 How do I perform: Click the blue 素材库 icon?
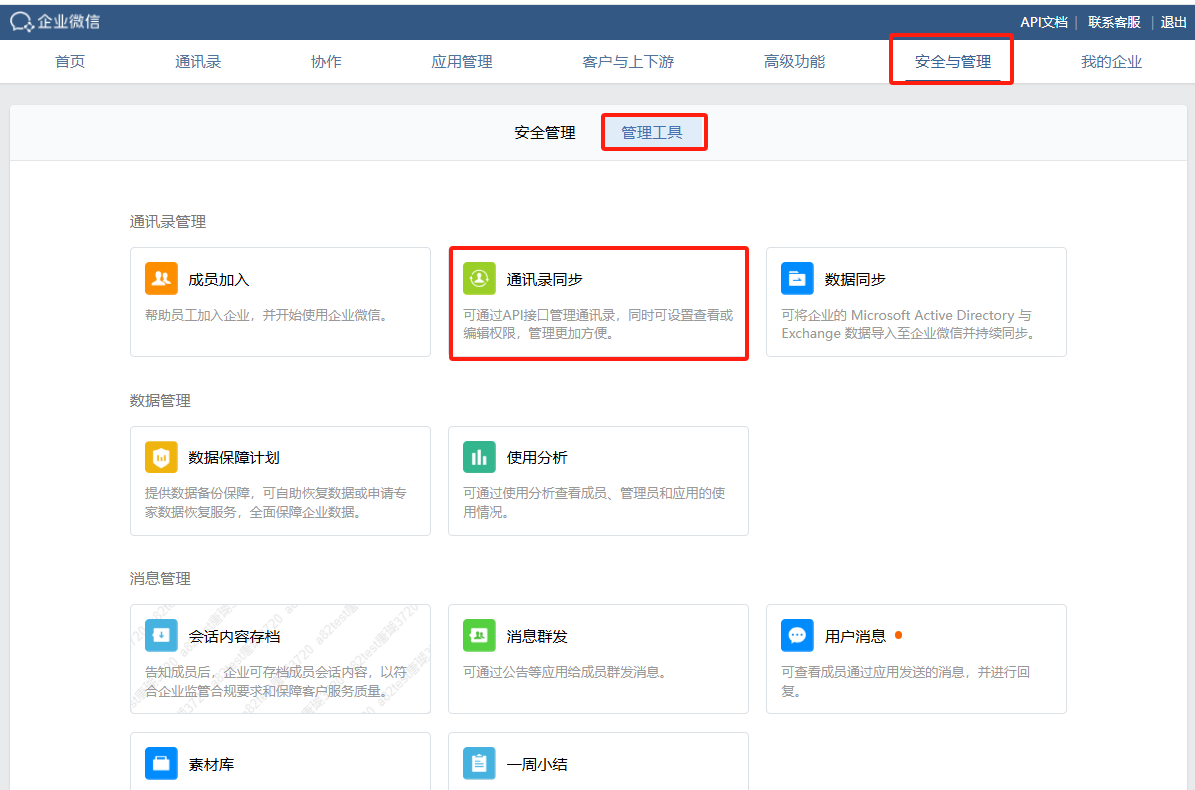(x=161, y=764)
